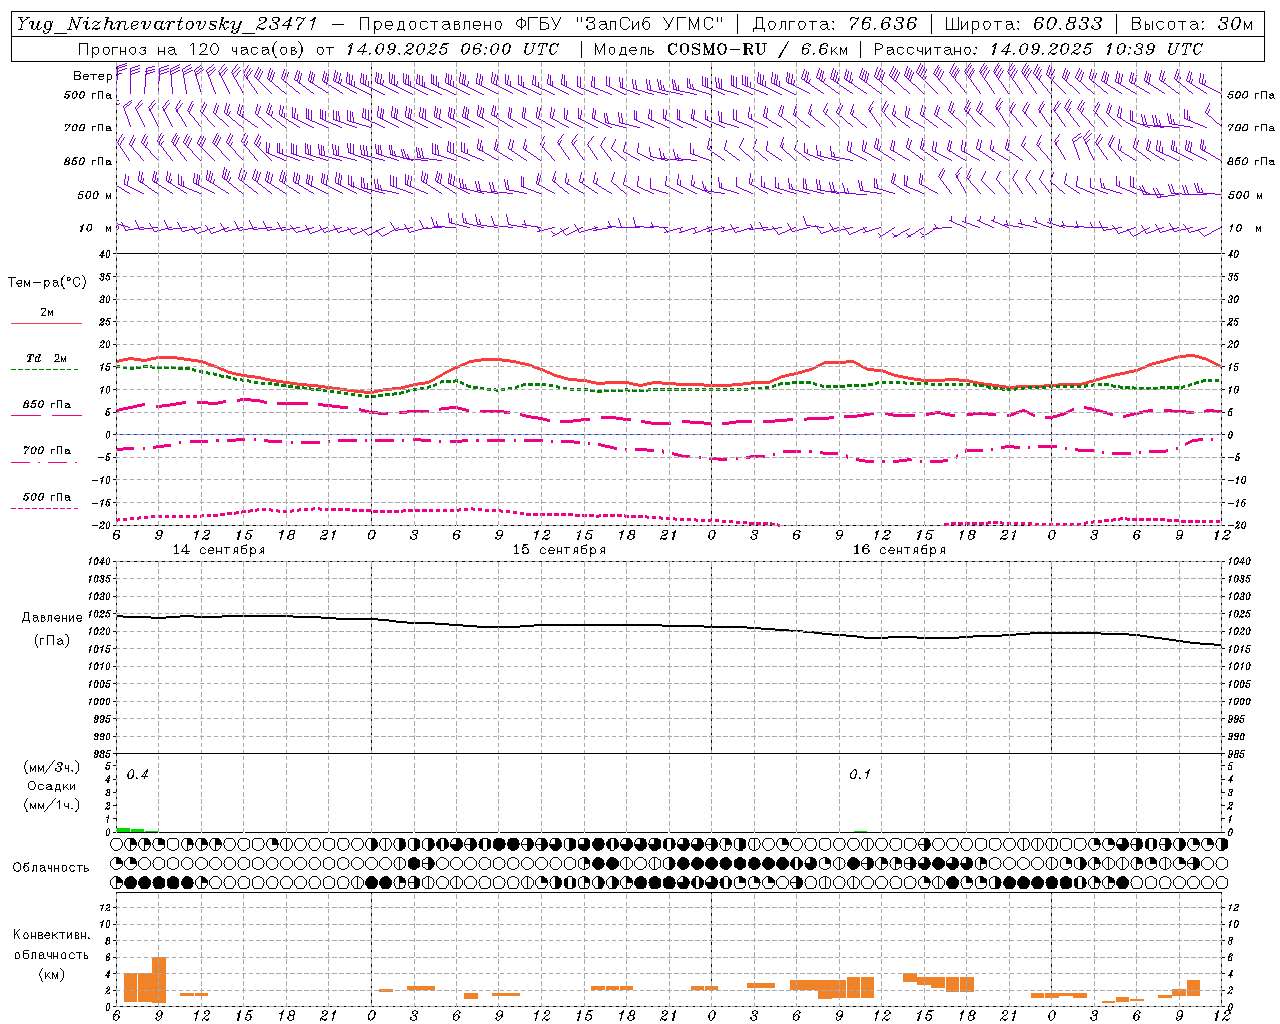Click the 'Конвективн.' convective cloud label

point(51,935)
